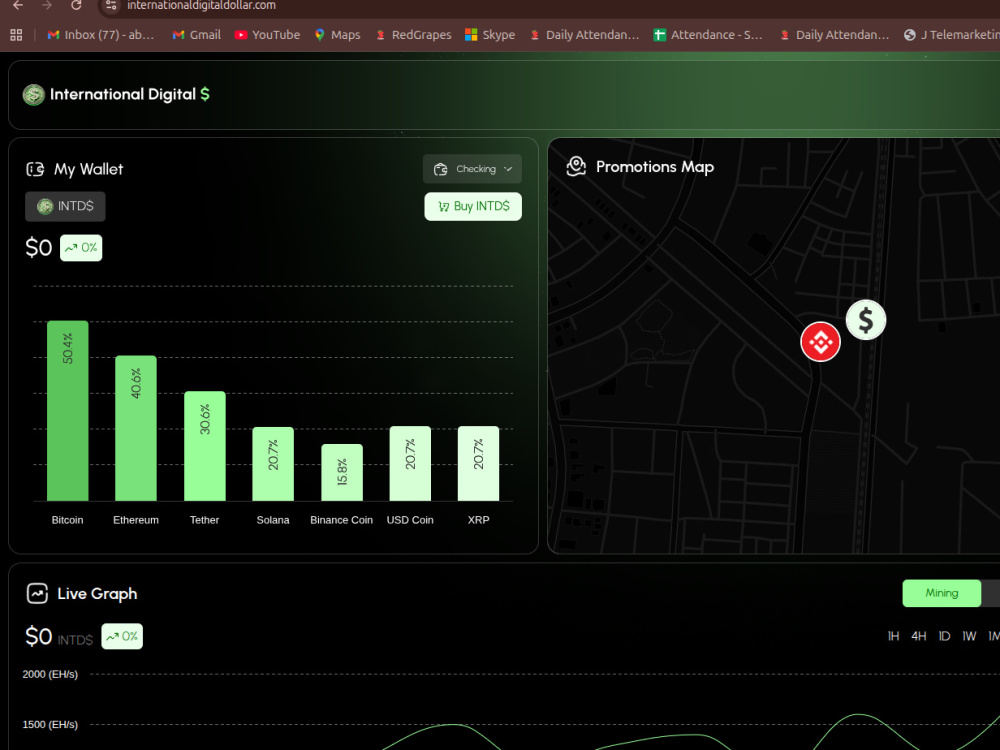Viewport: 1000px width, 750px height.
Task: Open the Gmail bookmark
Action: tap(196, 35)
